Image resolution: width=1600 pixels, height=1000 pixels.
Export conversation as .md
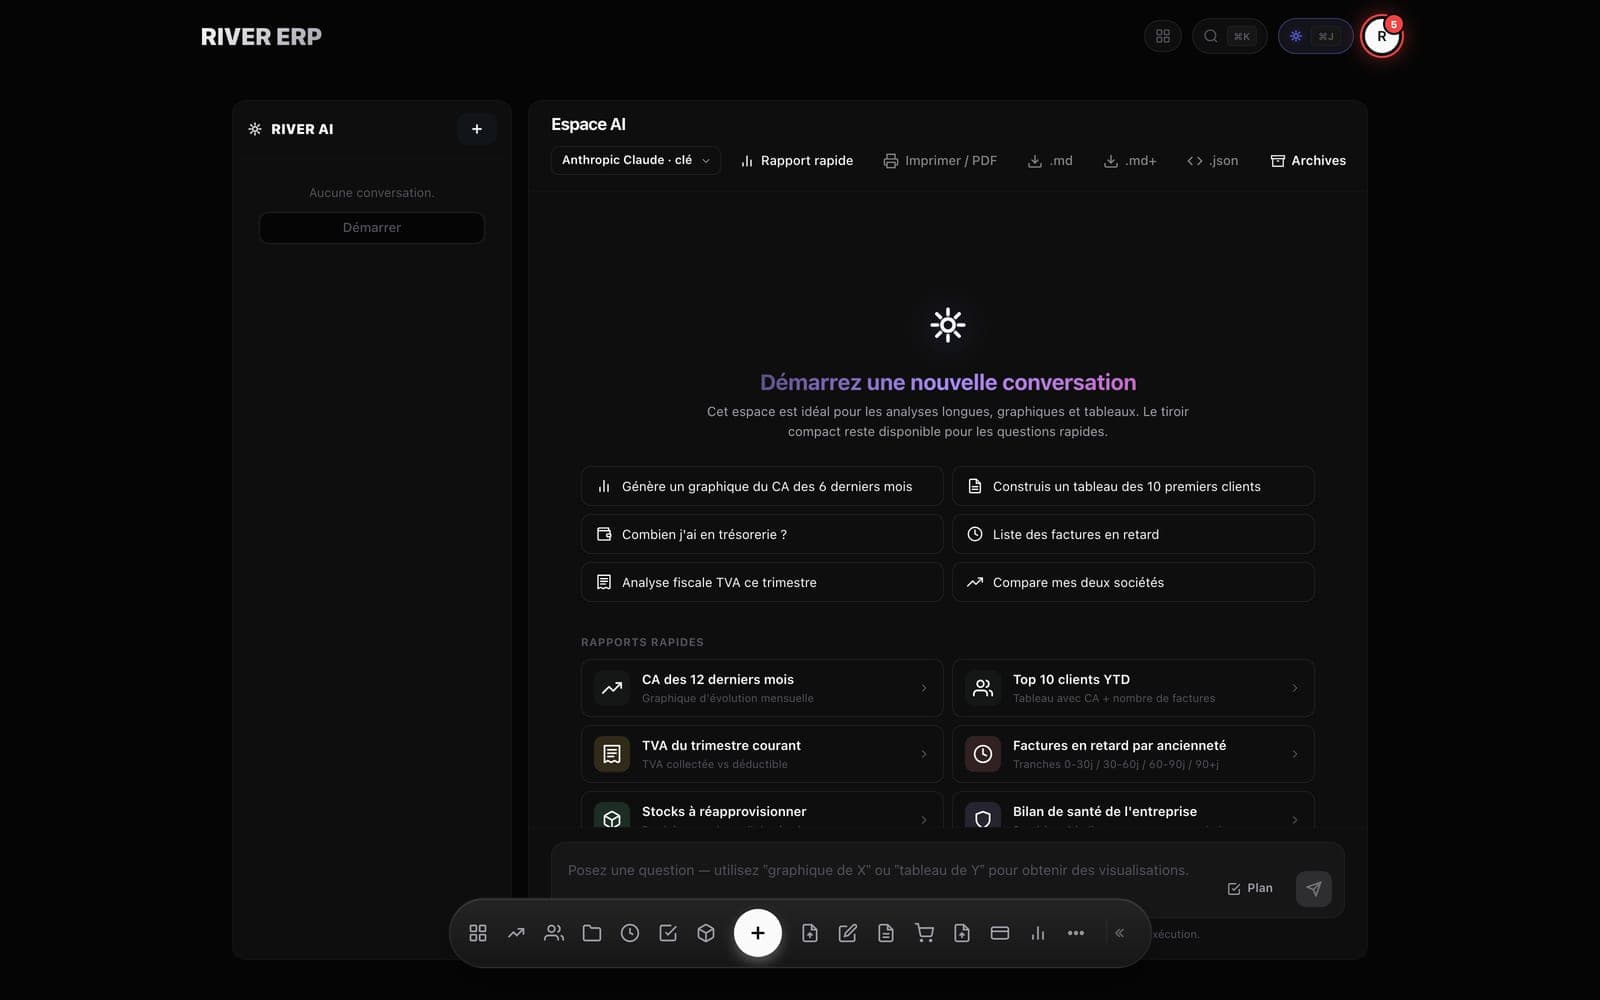[x=1050, y=161]
